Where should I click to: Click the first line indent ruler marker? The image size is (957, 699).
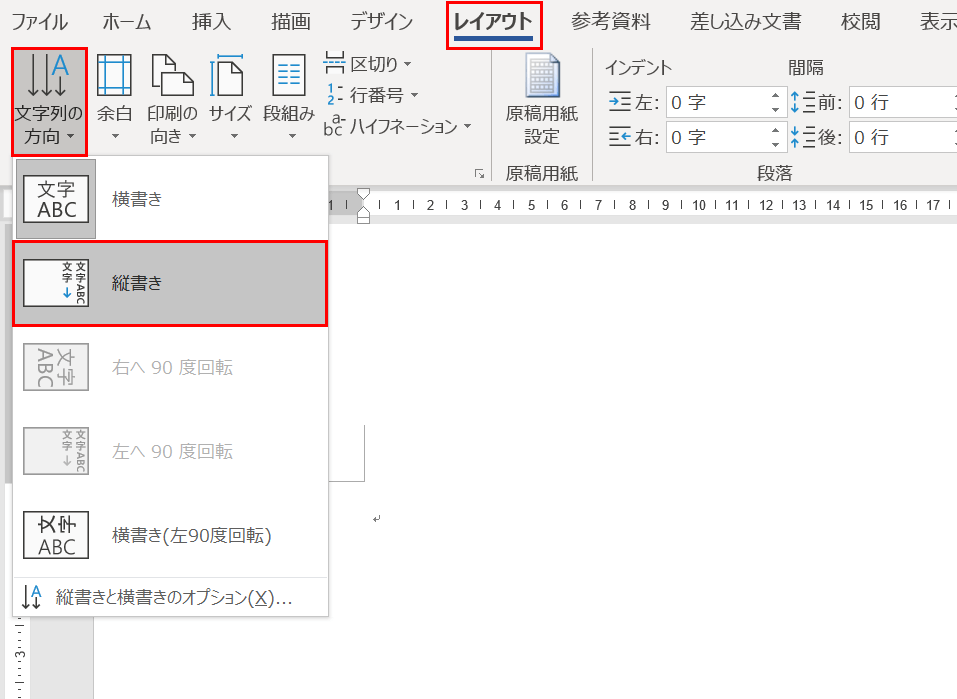(x=363, y=195)
